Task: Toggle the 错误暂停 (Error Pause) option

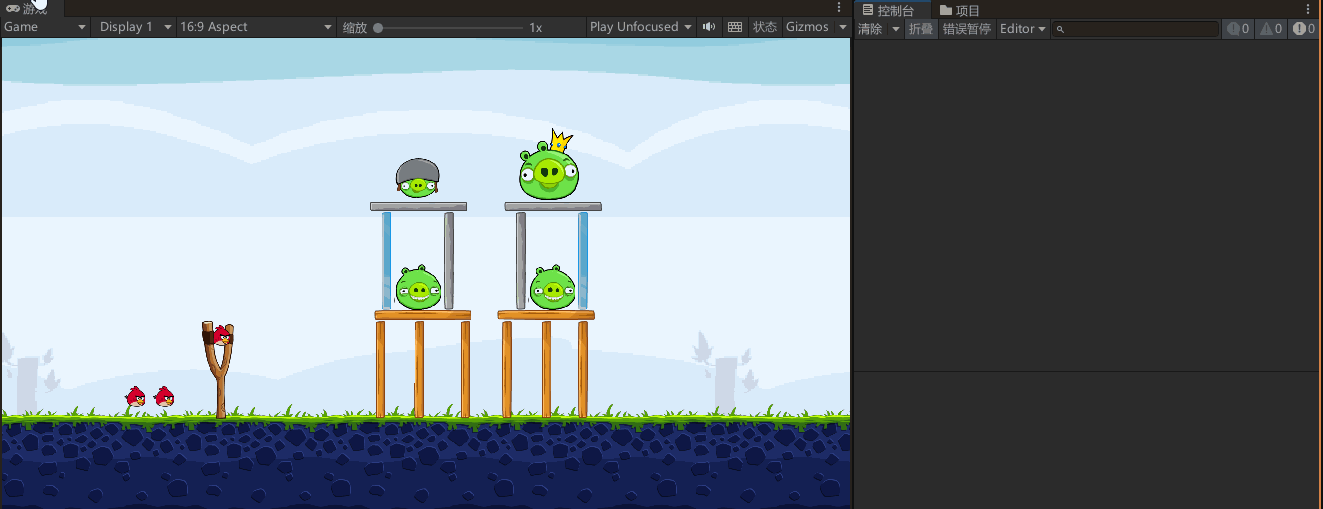Action: point(967,29)
